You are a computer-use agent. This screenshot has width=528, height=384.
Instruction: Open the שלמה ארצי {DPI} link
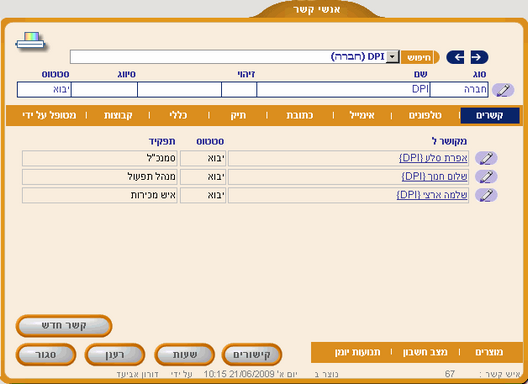click(432, 195)
